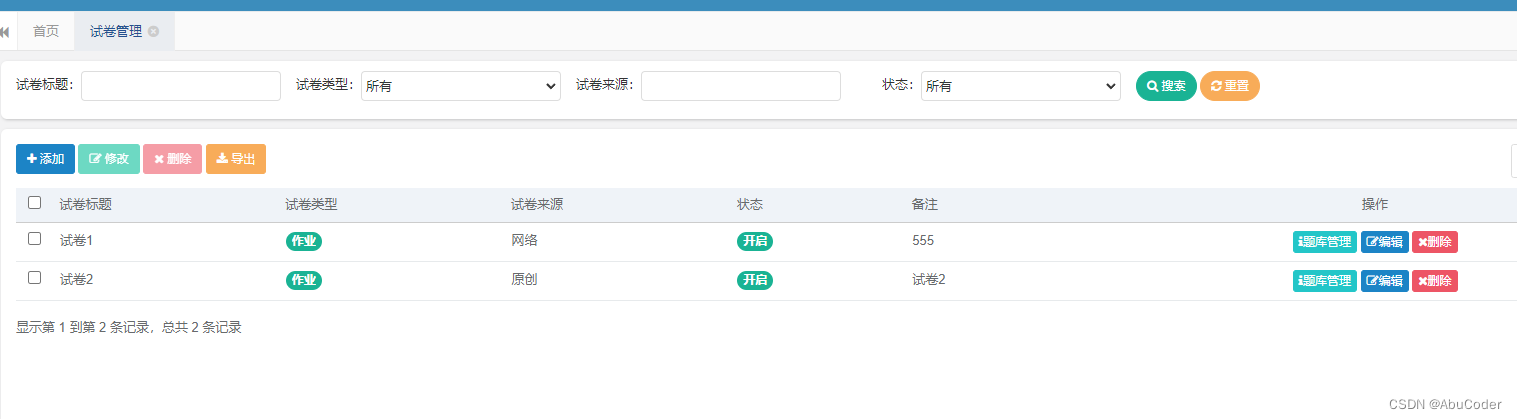This screenshot has height=419, width=1517.
Task: Switch to the 首页 tab
Action: pos(46,31)
